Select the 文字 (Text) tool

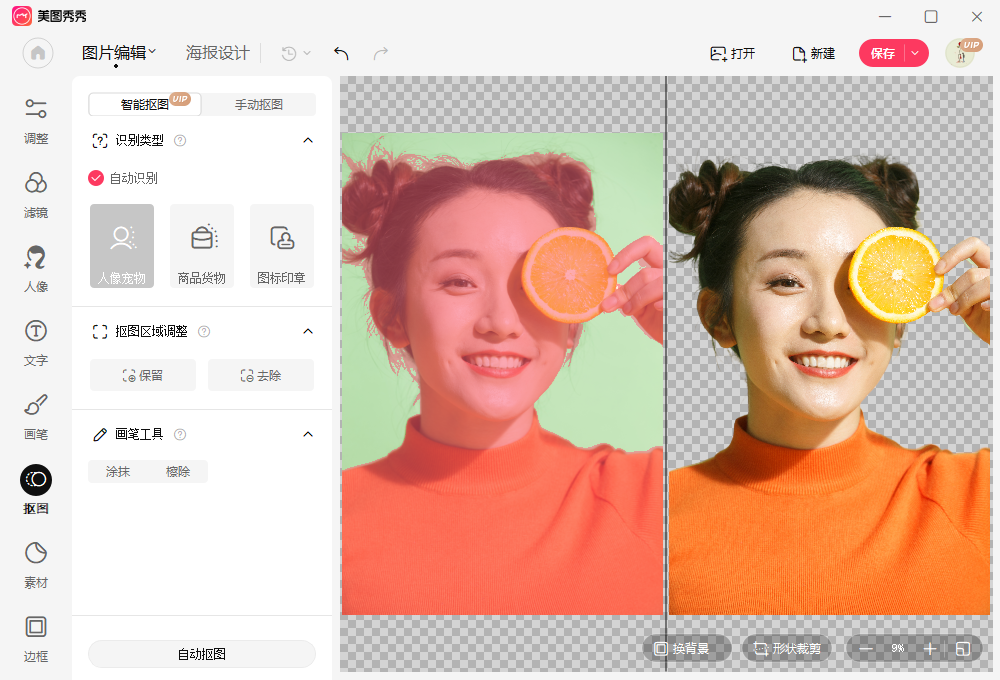click(x=36, y=344)
